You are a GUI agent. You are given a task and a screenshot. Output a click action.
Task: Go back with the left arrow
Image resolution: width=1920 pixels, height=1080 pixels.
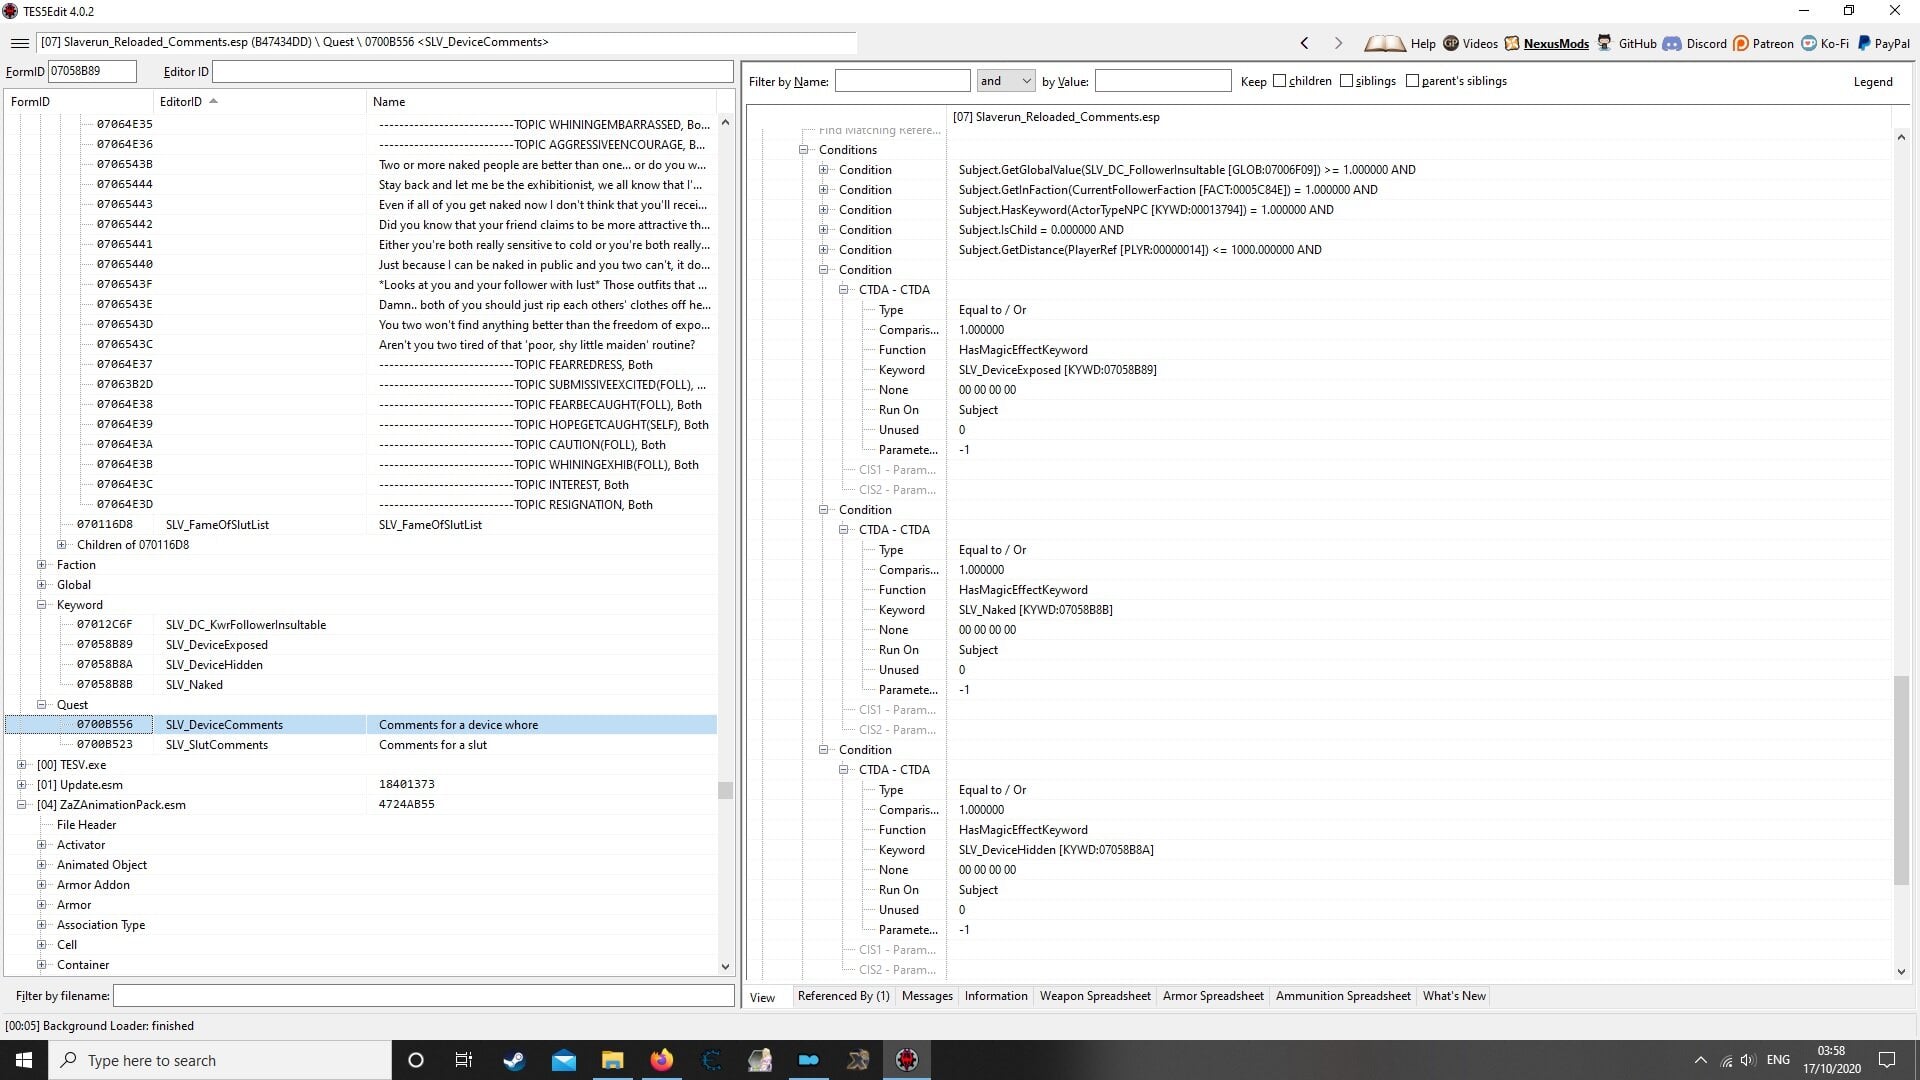tap(1304, 43)
